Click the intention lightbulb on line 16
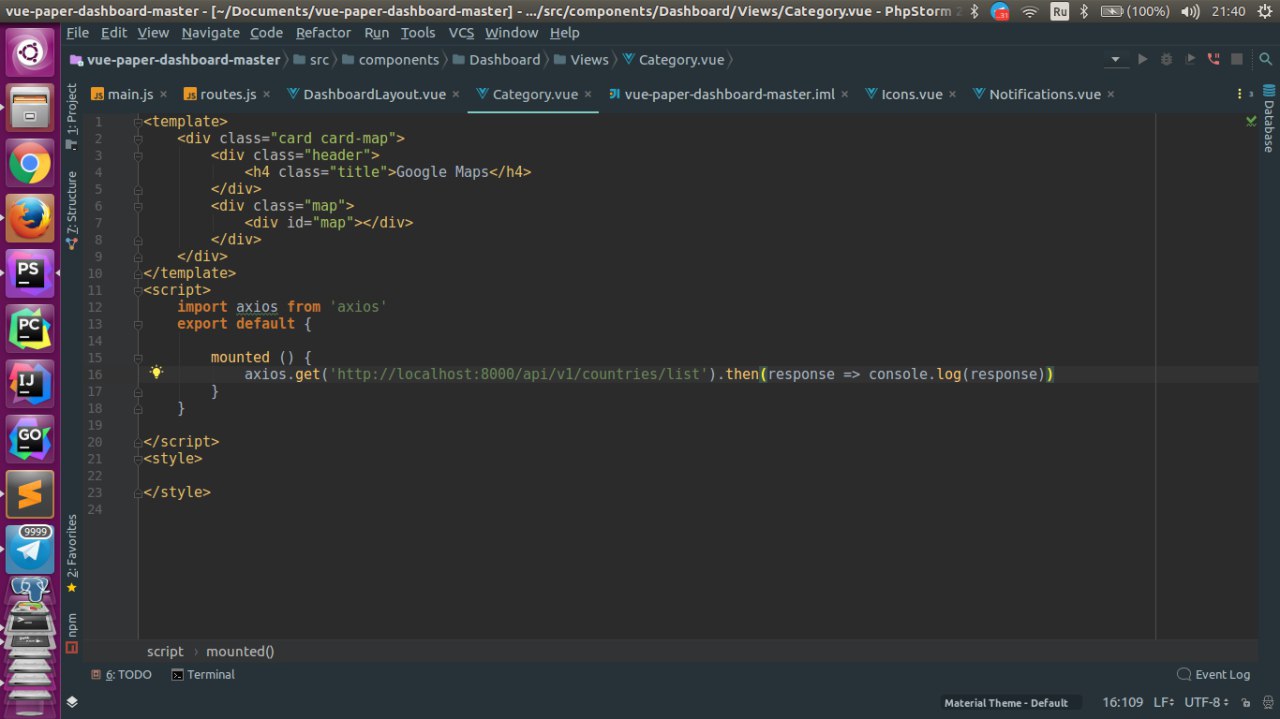This screenshot has width=1280, height=719. [x=156, y=373]
